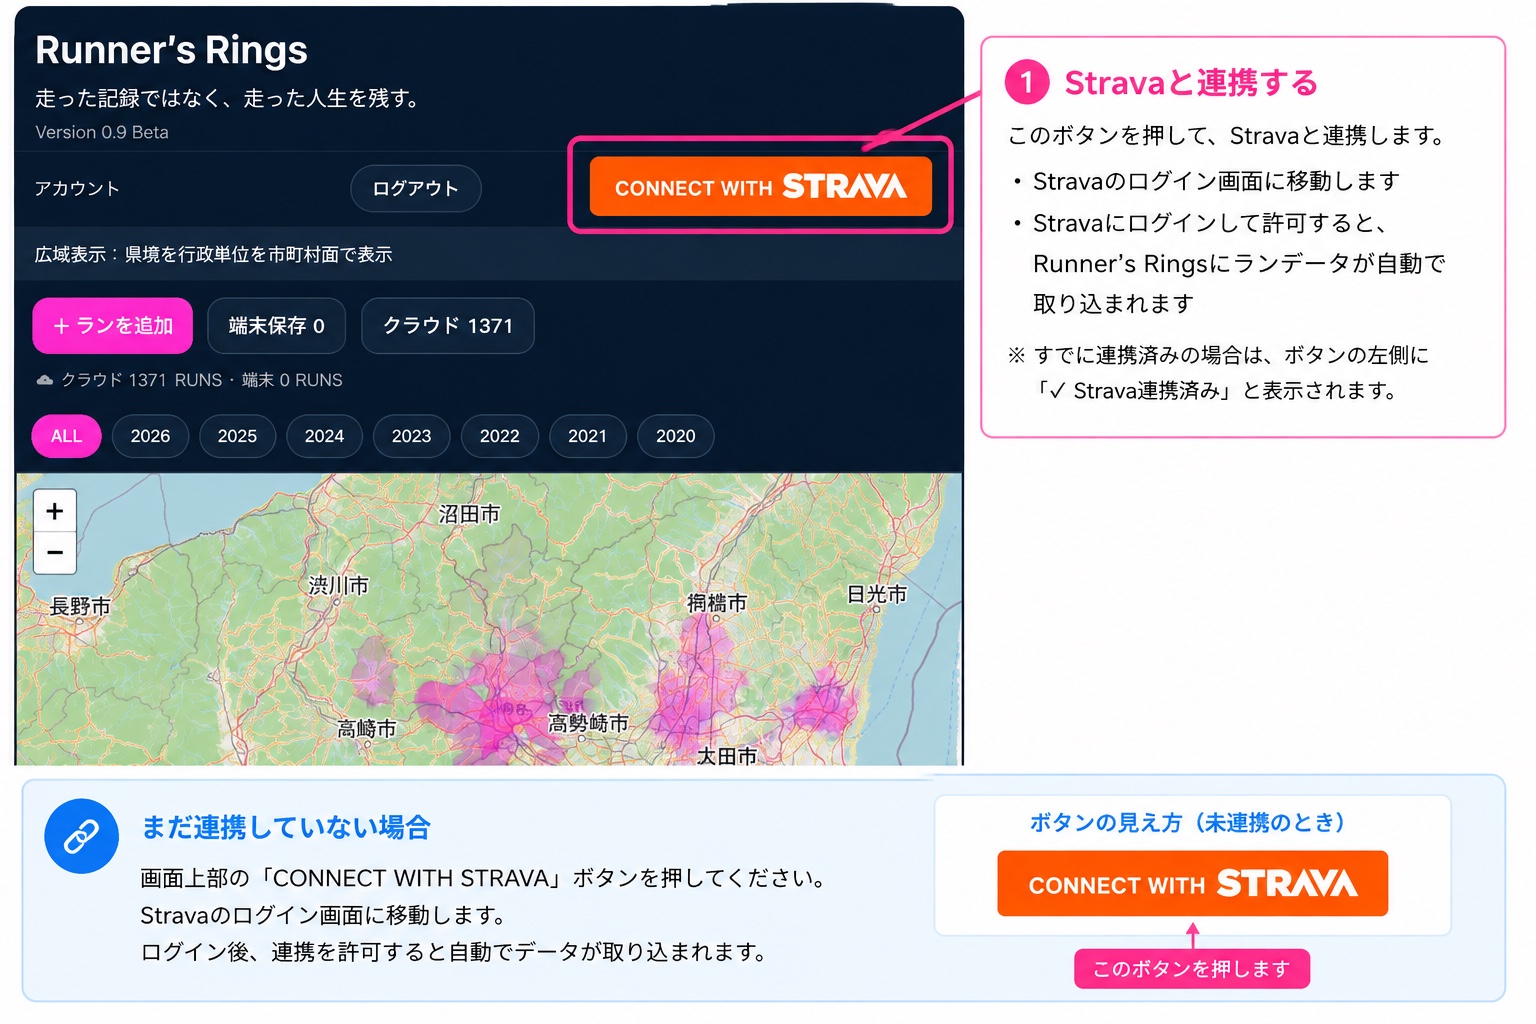Click the cloud icon beside クラウド 1371 RUNS
Viewport: 1536px width, 1024px height.
pyautogui.click(x=44, y=380)
